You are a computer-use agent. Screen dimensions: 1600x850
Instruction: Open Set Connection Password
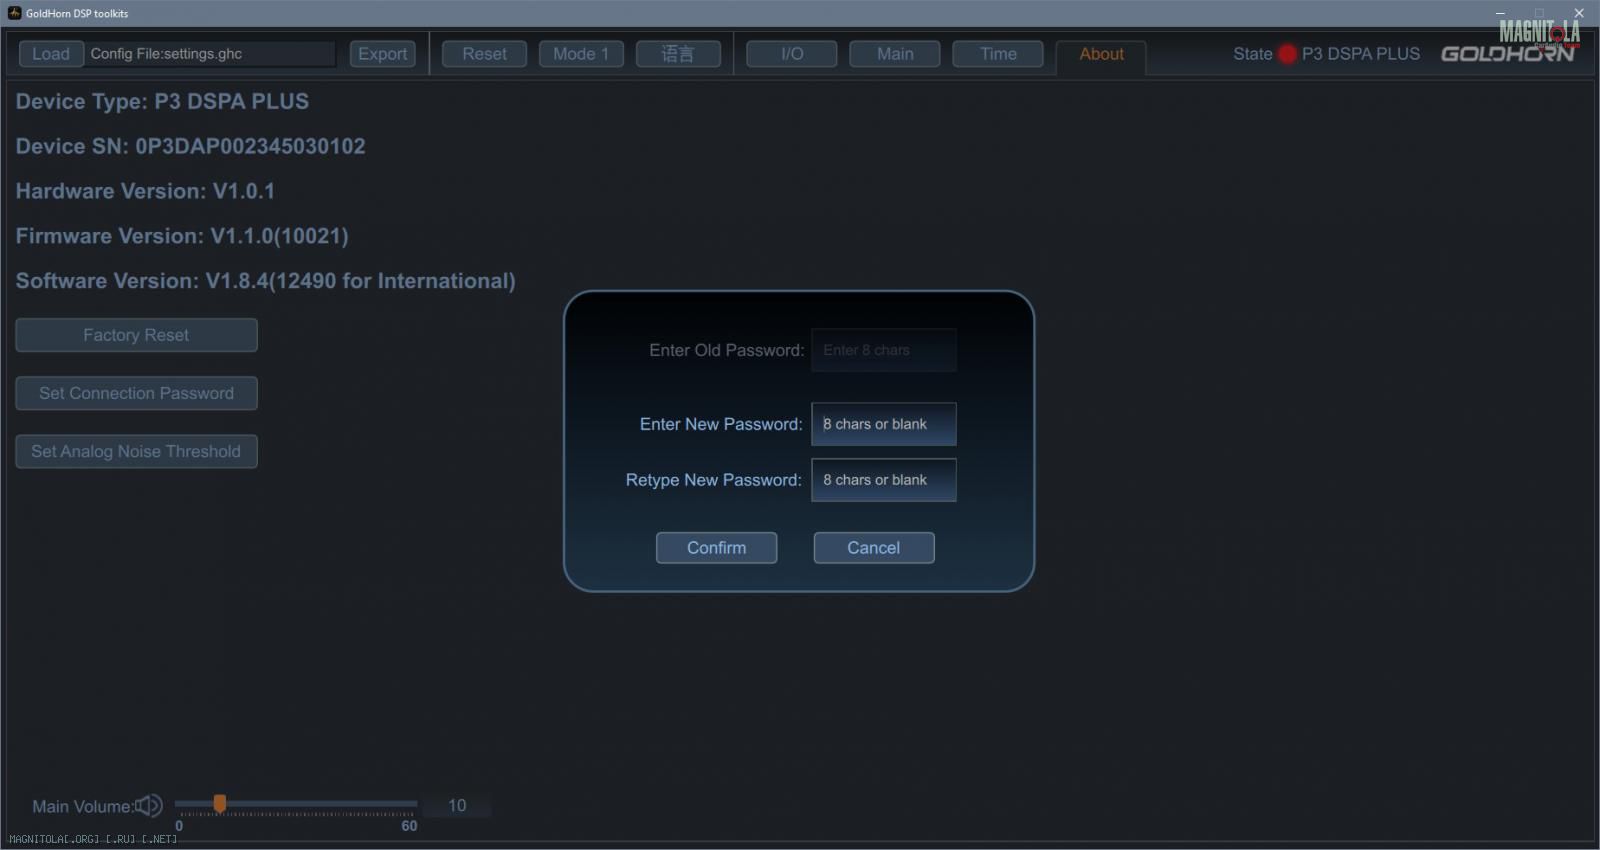click(136, 393)
